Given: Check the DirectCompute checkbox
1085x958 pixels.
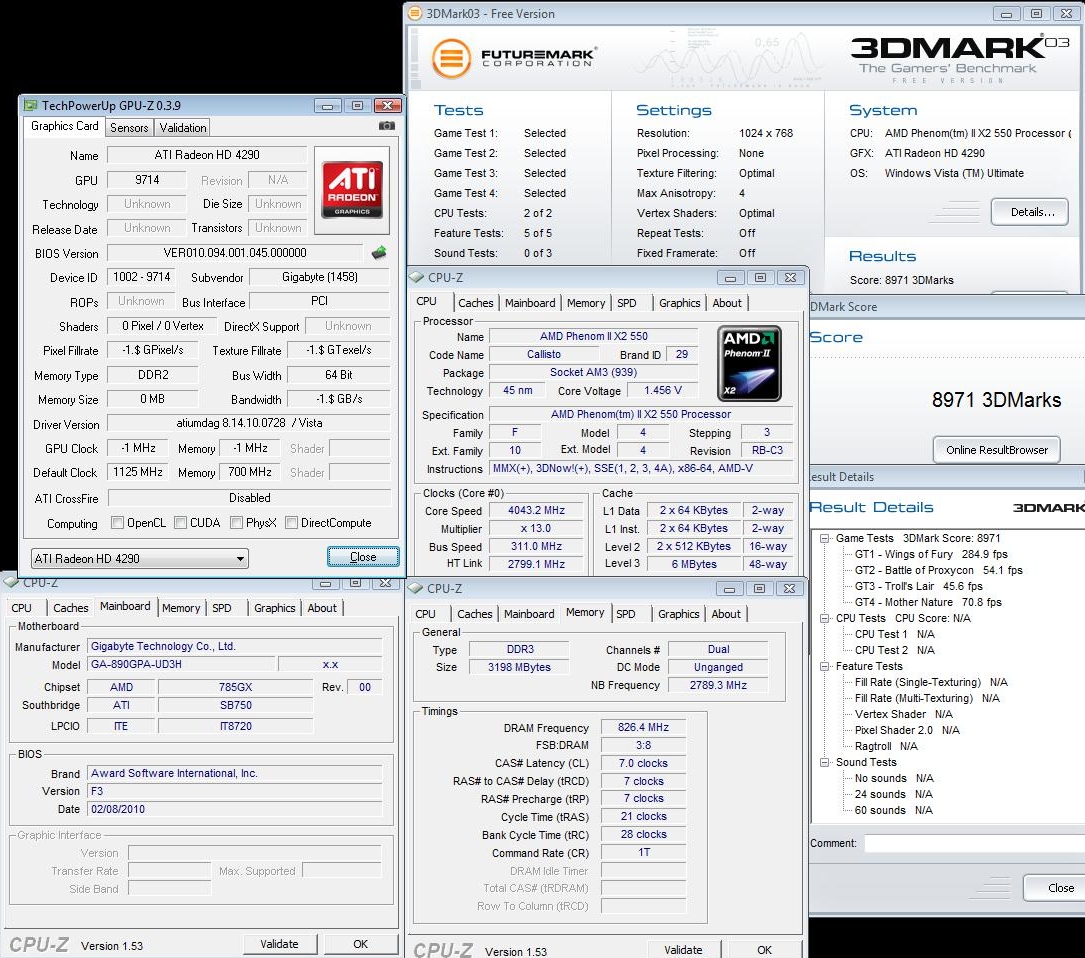Looking at the screenshot, I should pos(291,523).
